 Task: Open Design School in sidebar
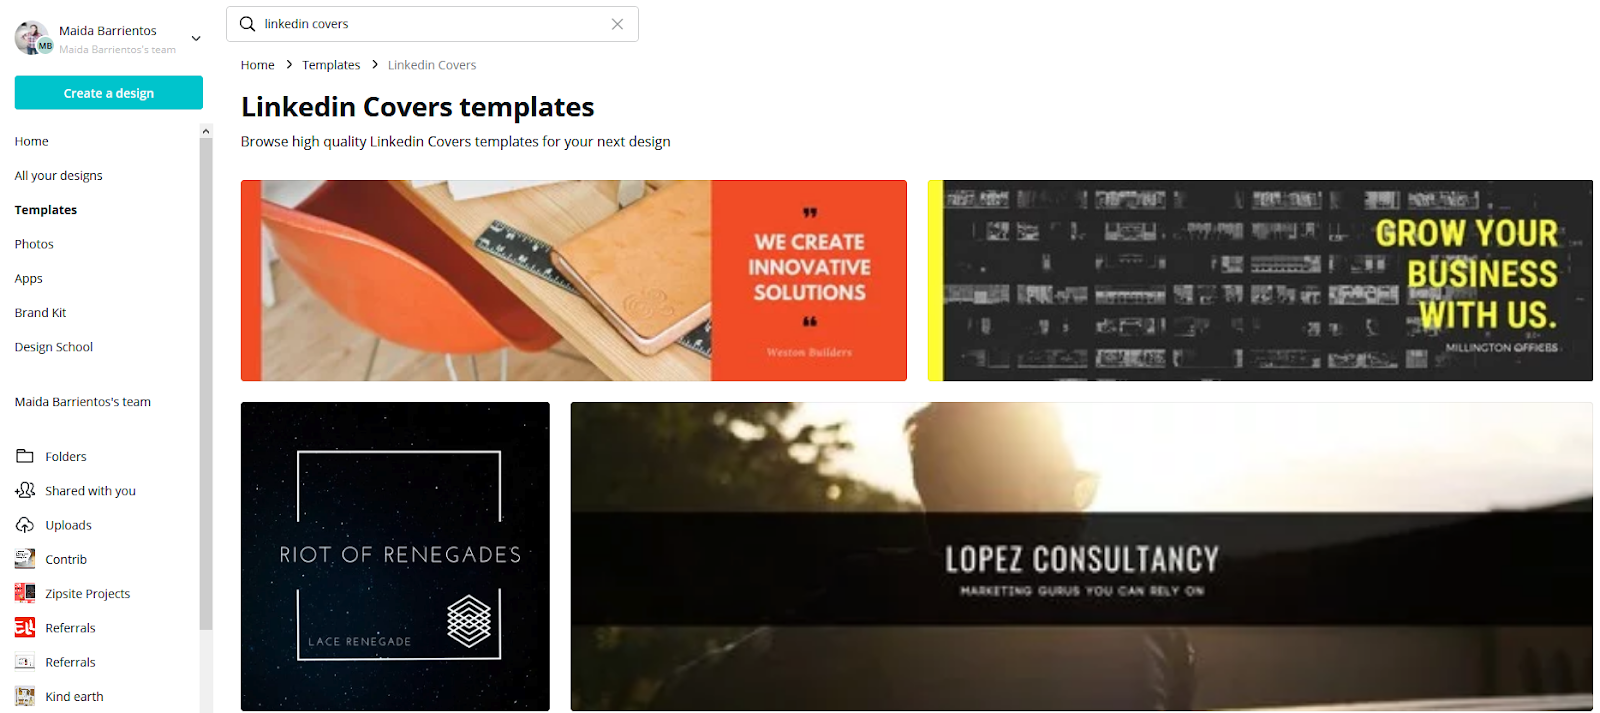(54, 347)
